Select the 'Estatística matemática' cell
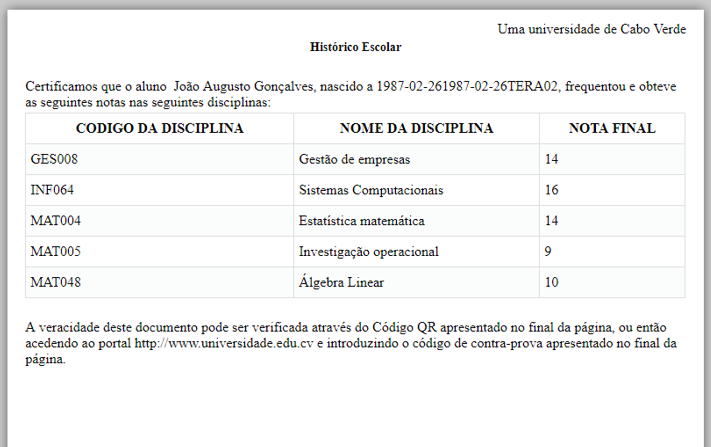This screenshot has width=711, height=447. [416, 221]
